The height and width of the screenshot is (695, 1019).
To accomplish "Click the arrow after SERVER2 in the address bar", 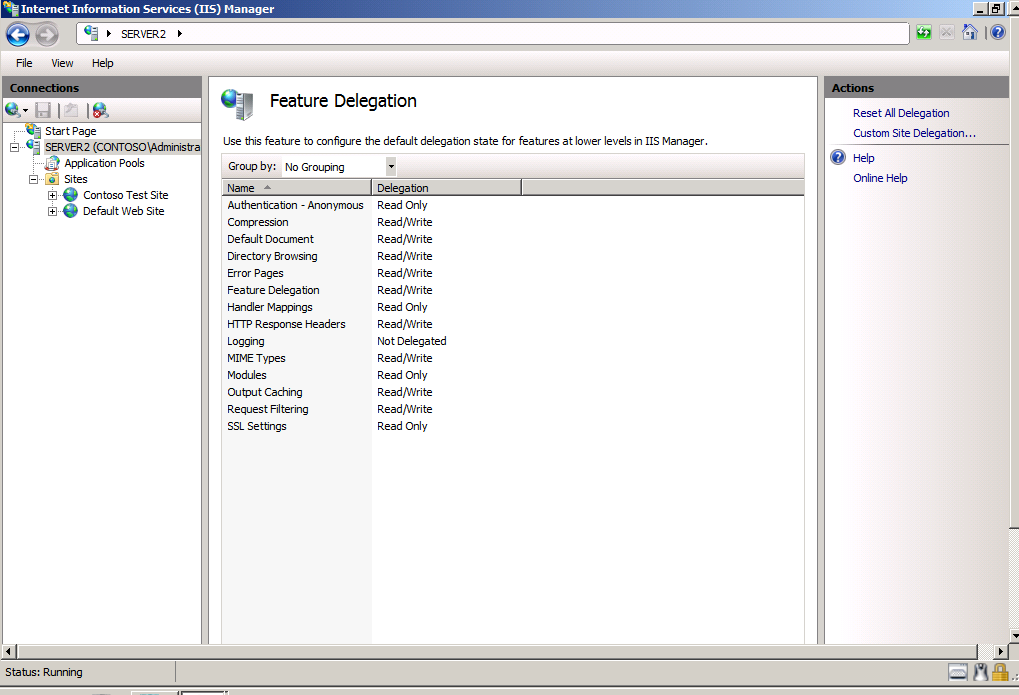I will (x=180, y=34).
